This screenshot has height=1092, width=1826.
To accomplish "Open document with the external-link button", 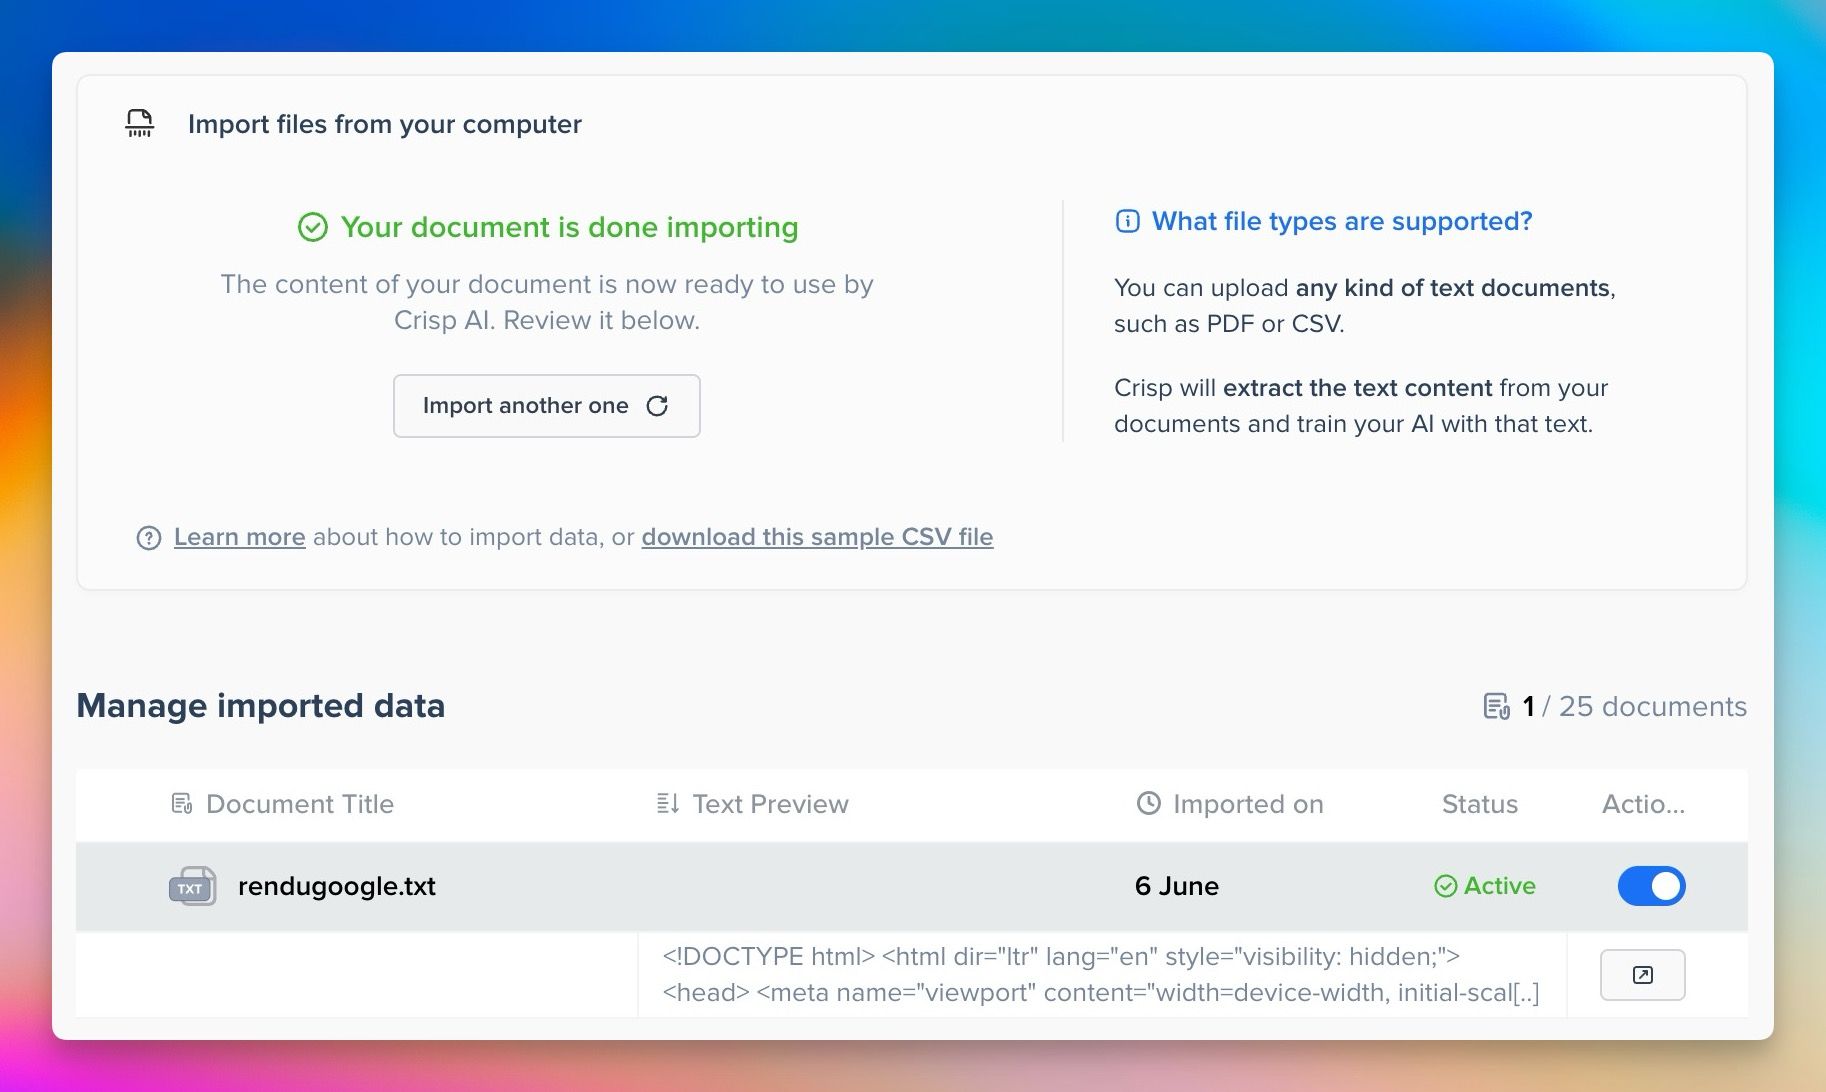I will click(x=1643, y=975).
